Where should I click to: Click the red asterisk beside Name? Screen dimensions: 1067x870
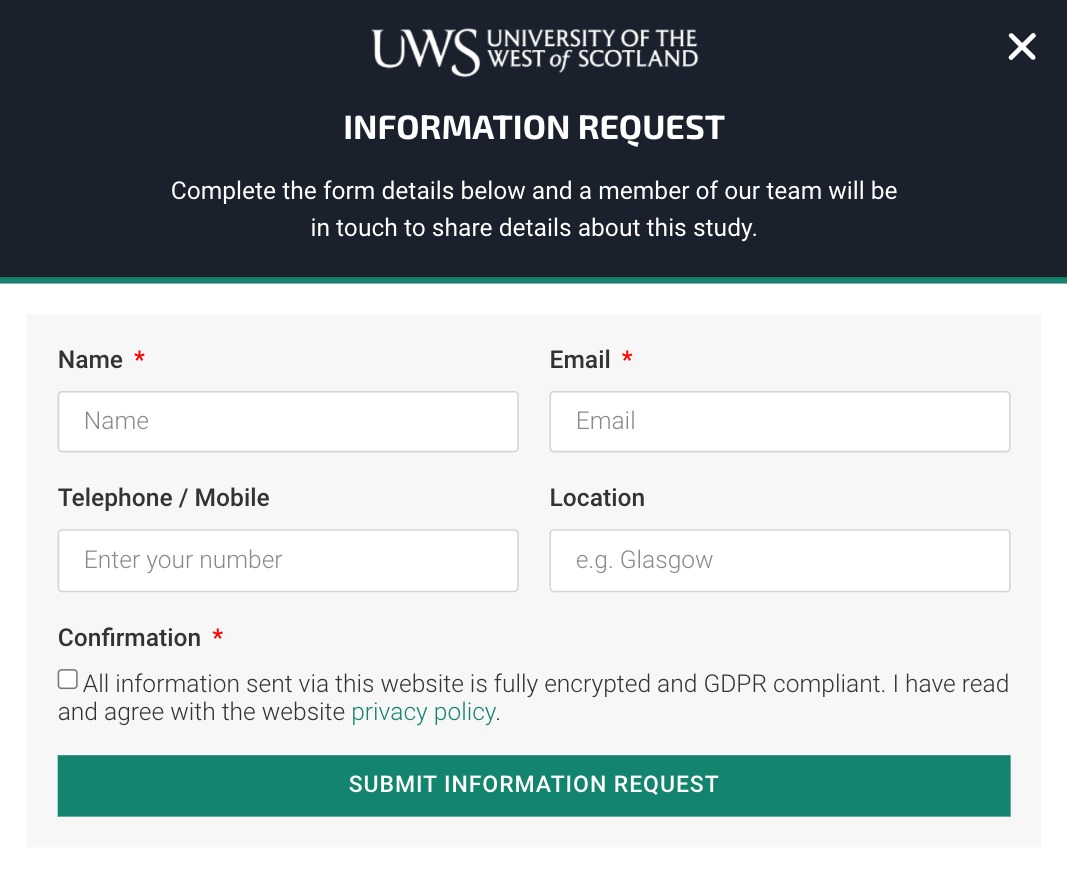[x=140, y=358]
